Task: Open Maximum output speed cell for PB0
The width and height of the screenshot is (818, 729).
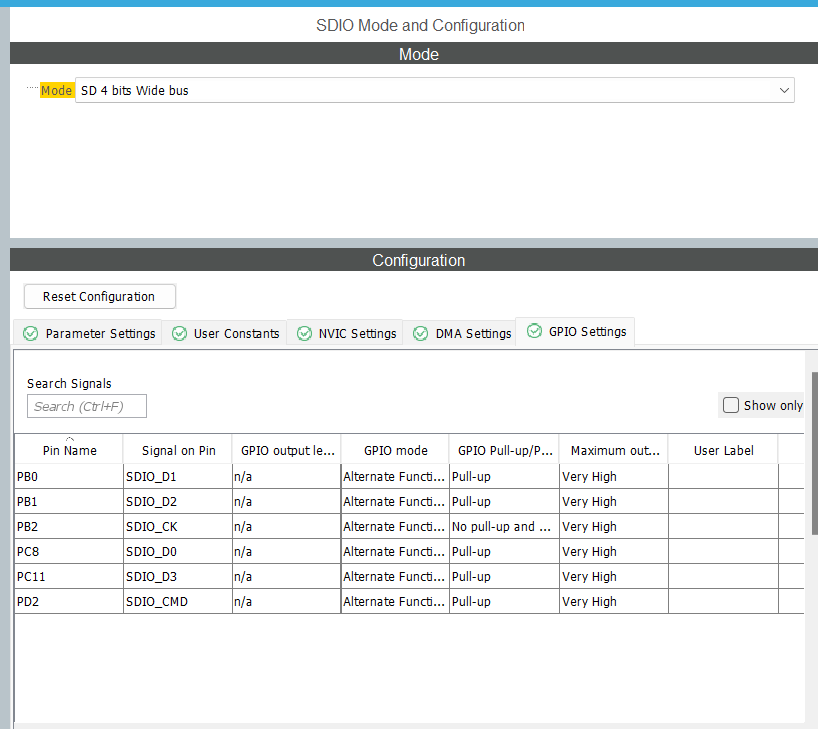Action: [612, 476]
